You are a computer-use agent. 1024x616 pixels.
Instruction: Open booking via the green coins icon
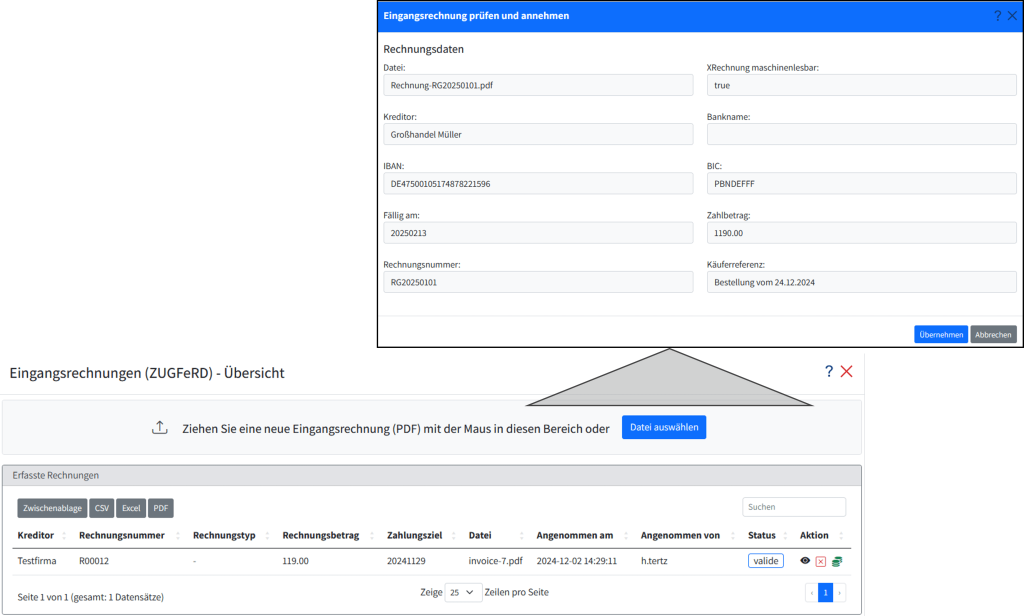click(837, 561)
